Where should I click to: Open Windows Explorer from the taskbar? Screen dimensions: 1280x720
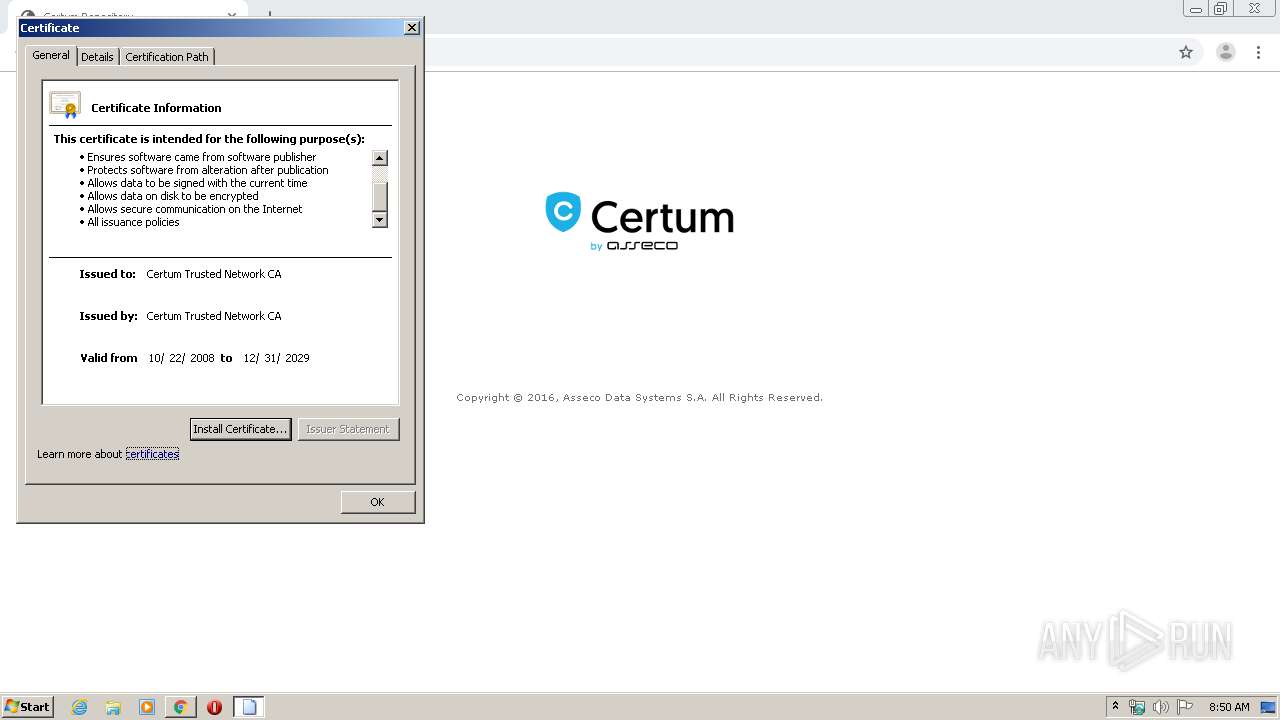113,707
